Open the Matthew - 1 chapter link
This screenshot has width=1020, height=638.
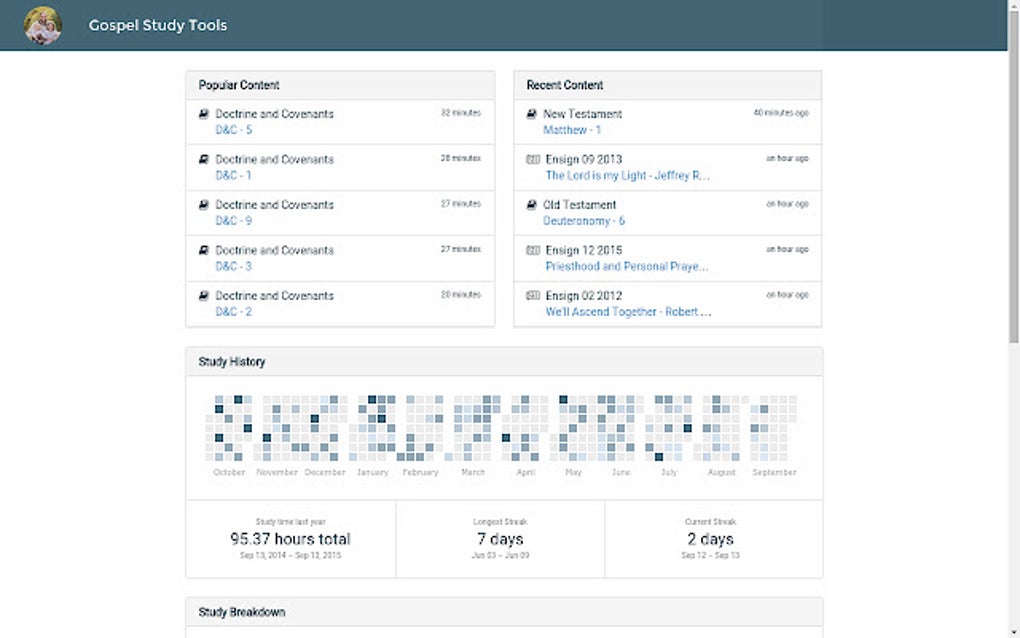[x=572, y=130]
